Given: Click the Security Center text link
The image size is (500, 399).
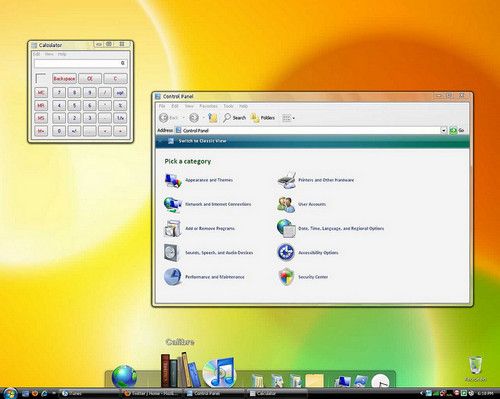Looking at the screenshot, I should (x=313, y=277).
